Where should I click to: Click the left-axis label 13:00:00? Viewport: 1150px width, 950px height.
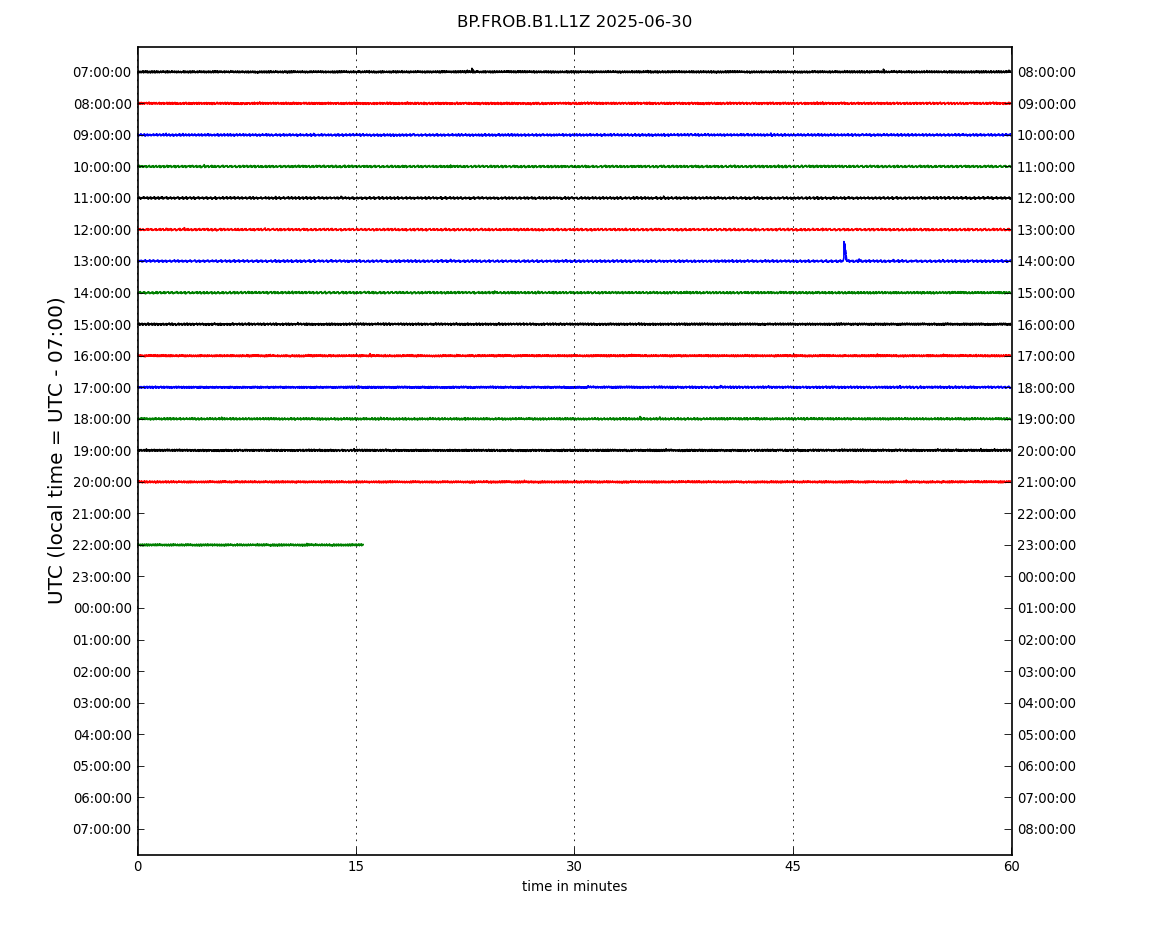(102, 262)
